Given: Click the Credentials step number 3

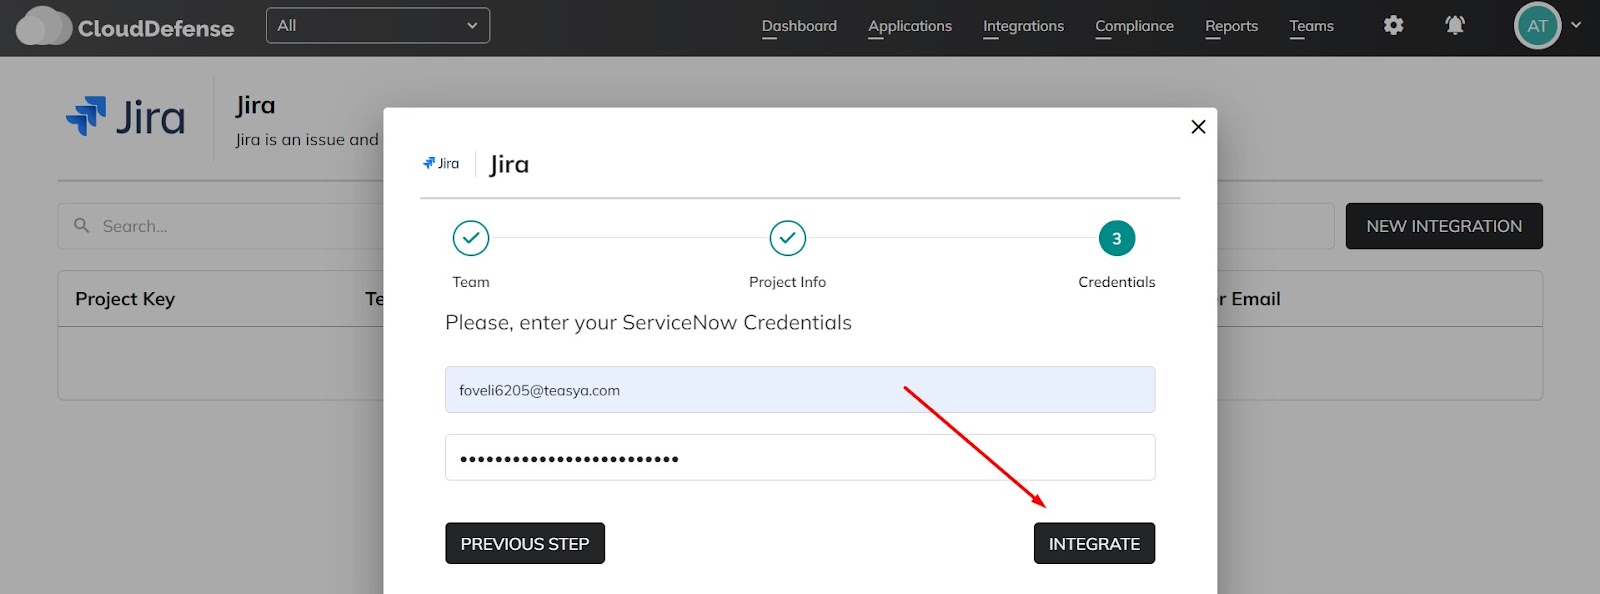Looking at the screenshot, I should click(1117, 238).
